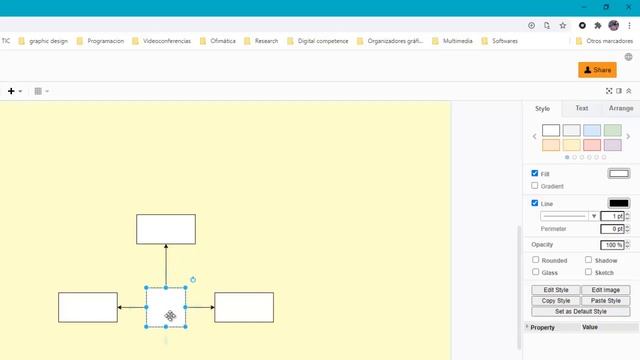The width and height of the screenshot is (640, 360).
Task: Click the install app icon in address bar
Action: coord(531,25)
